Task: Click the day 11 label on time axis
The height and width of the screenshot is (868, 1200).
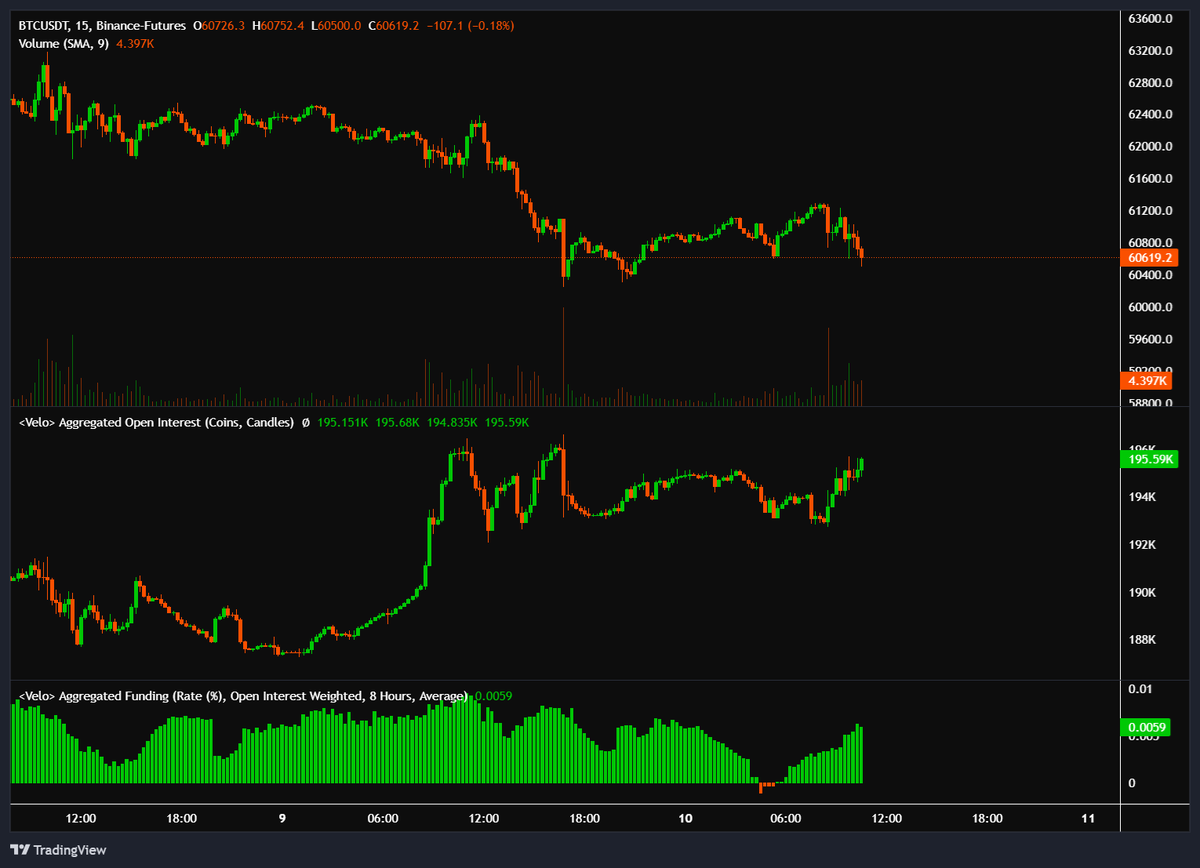Action: (x=1088, y=818)
